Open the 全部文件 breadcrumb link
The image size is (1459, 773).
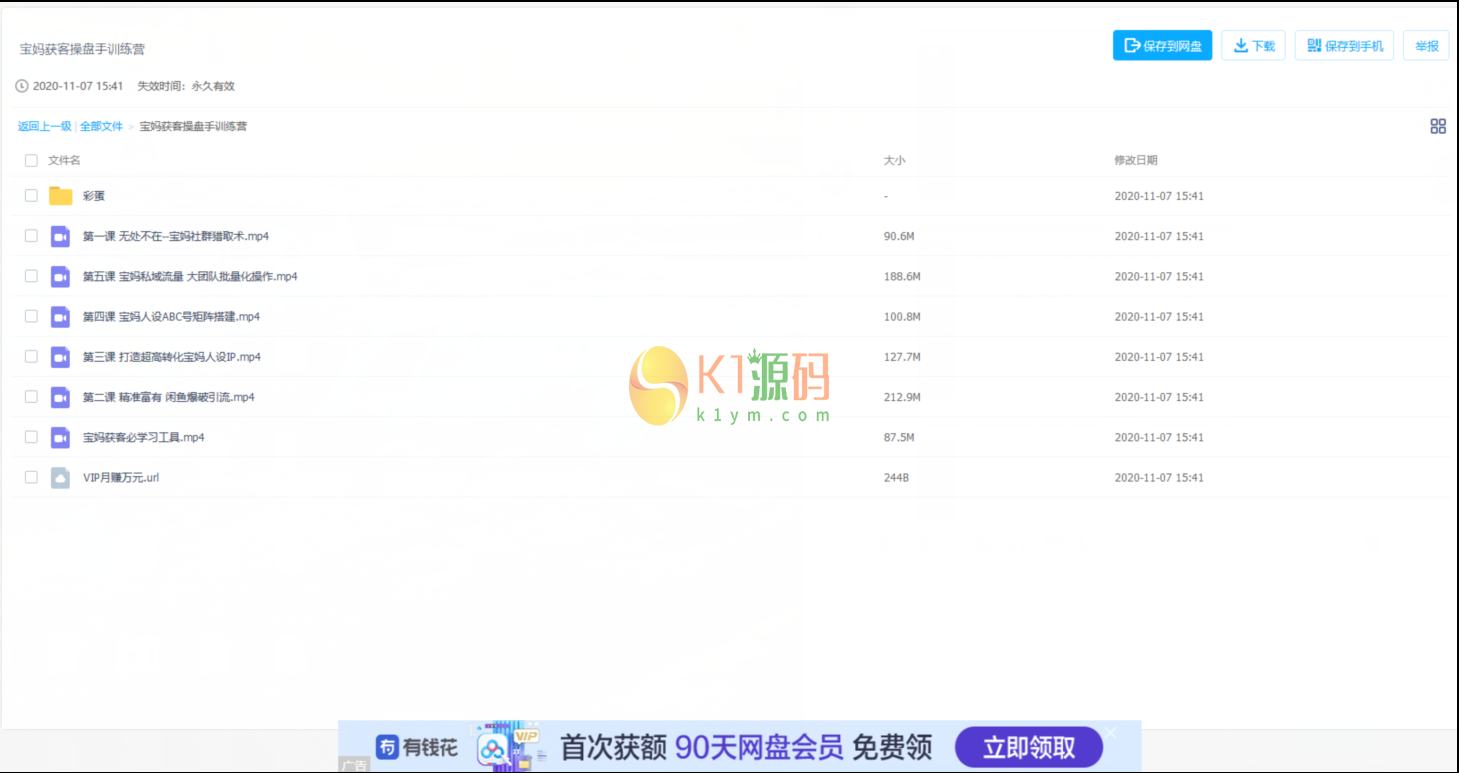101,126
